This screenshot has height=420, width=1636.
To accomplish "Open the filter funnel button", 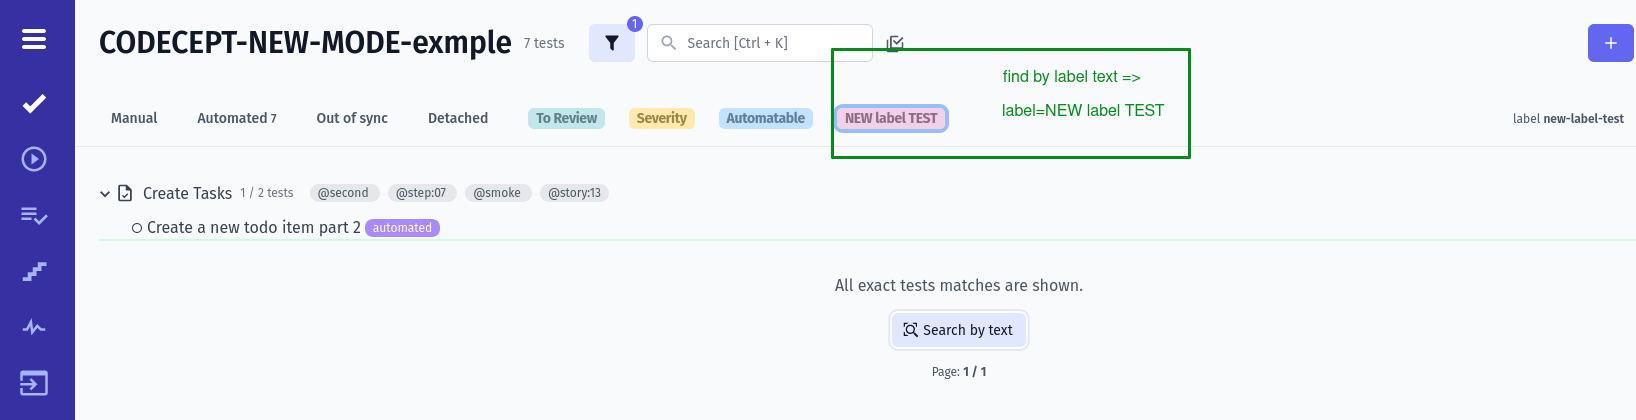I will (611, 43).
